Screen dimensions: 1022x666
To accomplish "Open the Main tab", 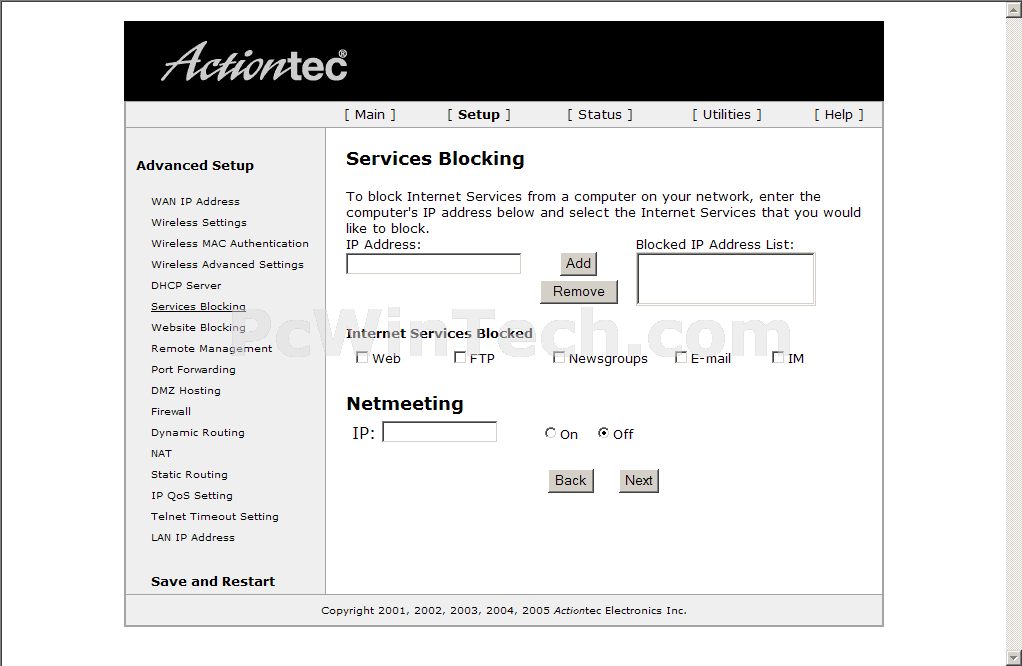I will click(x=370, y=115).
